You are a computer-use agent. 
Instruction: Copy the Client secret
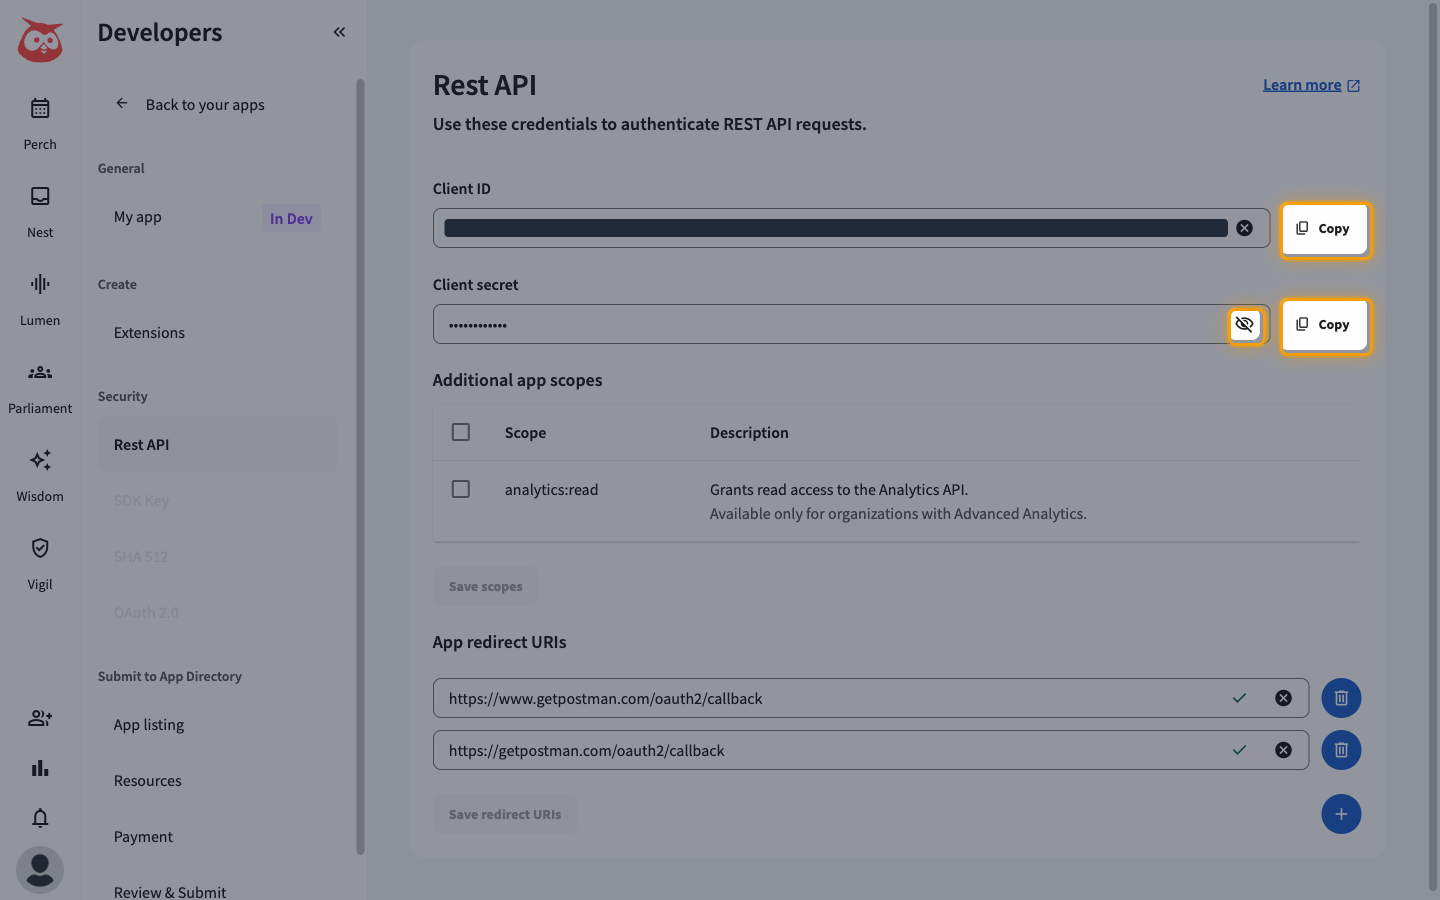1324,324
